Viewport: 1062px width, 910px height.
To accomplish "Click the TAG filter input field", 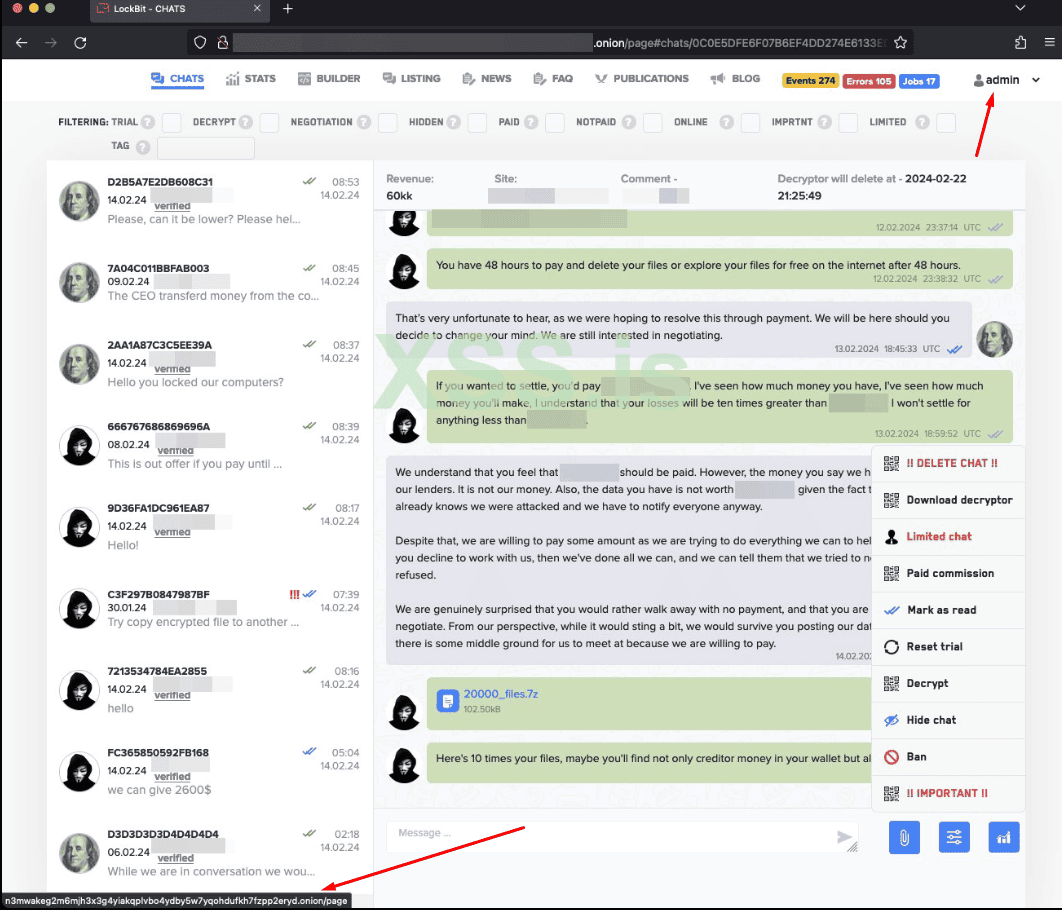I will pyautogui.click(x=206, y=147).
